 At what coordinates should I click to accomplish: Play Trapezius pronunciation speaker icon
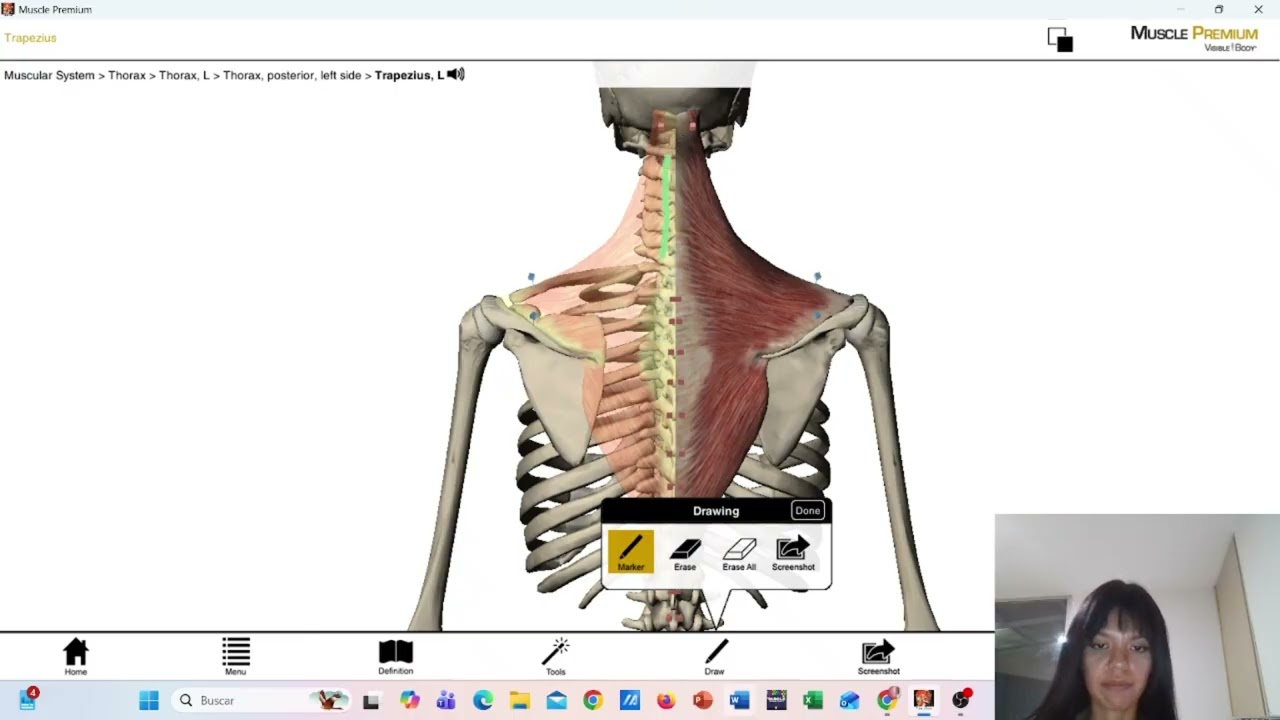(x=456, y=75)
